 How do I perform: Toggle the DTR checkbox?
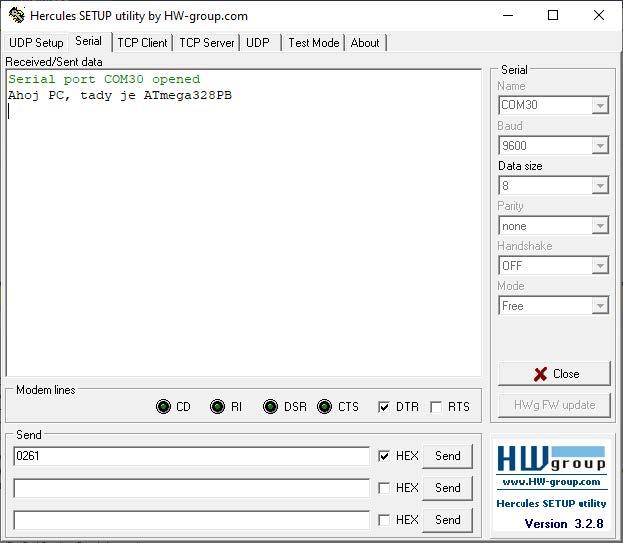tap(384, 407)
